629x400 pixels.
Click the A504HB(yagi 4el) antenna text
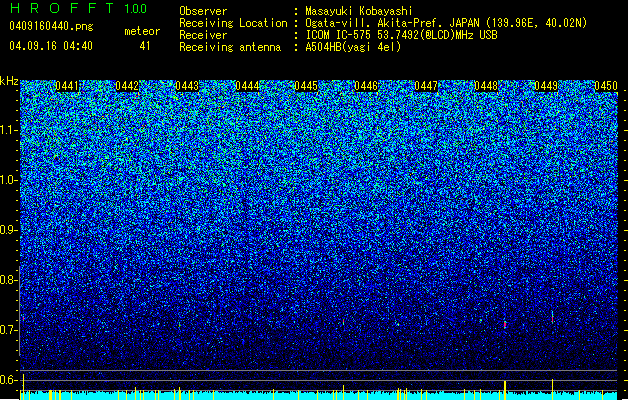coord(353,47)
